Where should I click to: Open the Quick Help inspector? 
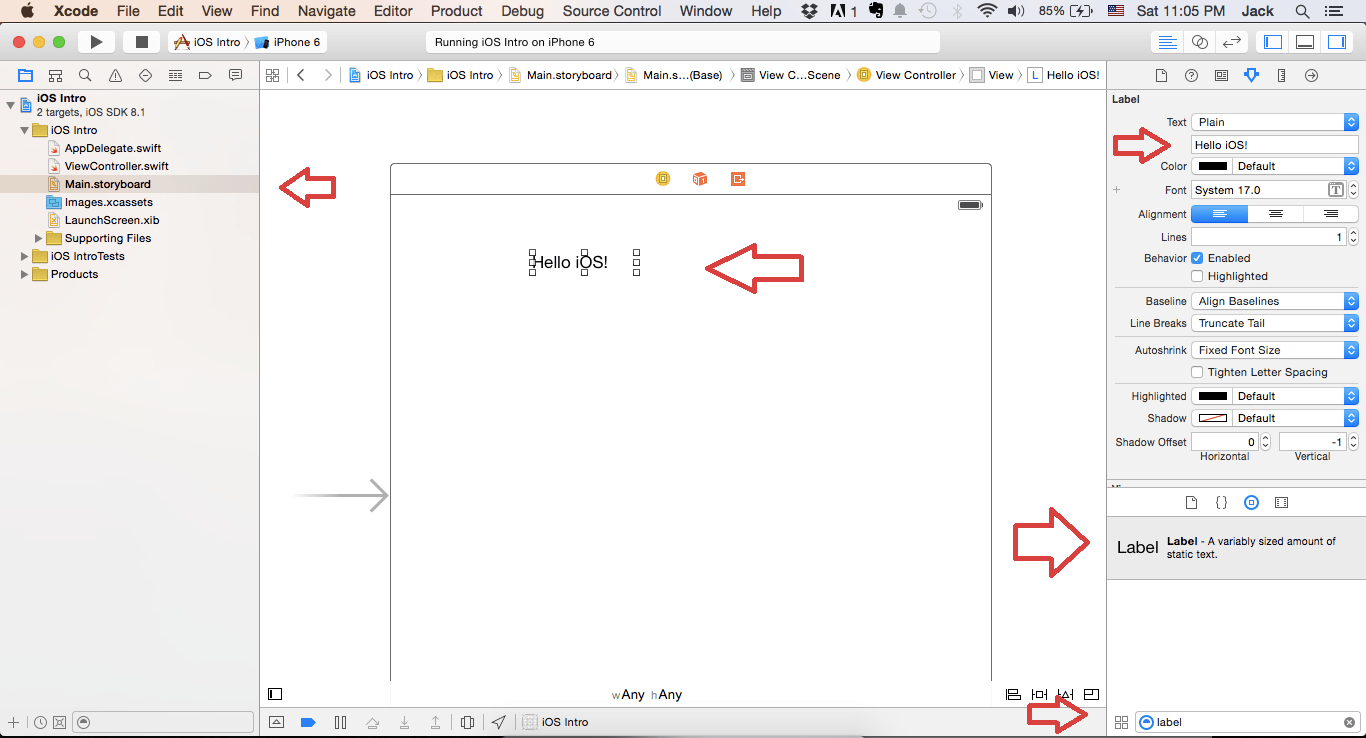tap(1191, 75)
